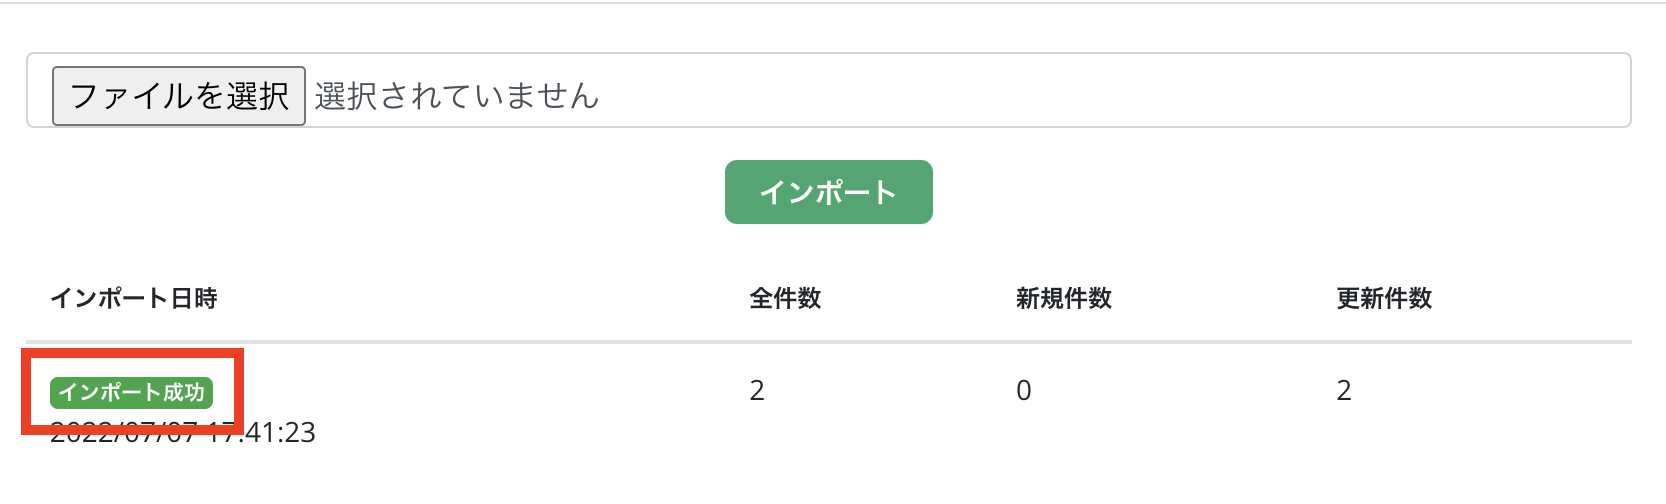
Task: Click the red highlight frame around the badge
Action: pos(240,392)
